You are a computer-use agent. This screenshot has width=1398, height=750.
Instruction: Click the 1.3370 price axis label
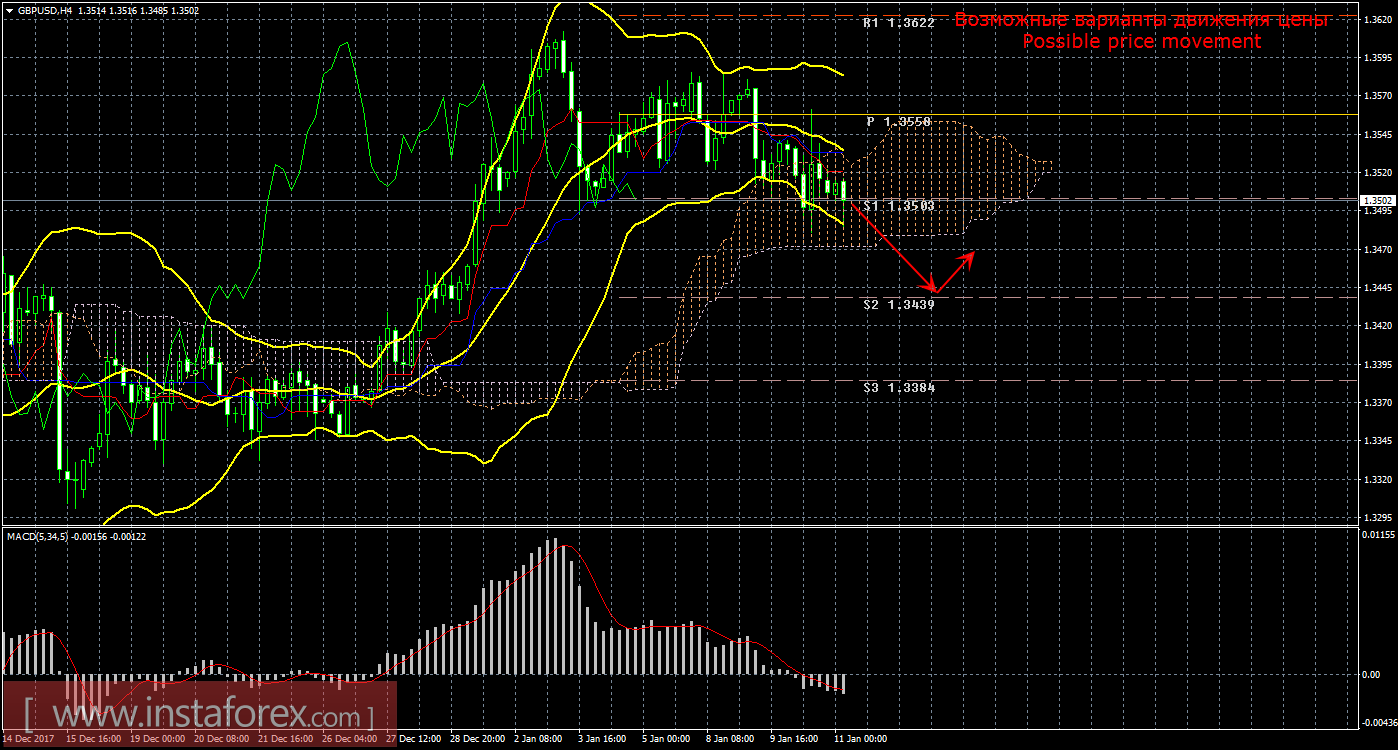[1377, 403]
